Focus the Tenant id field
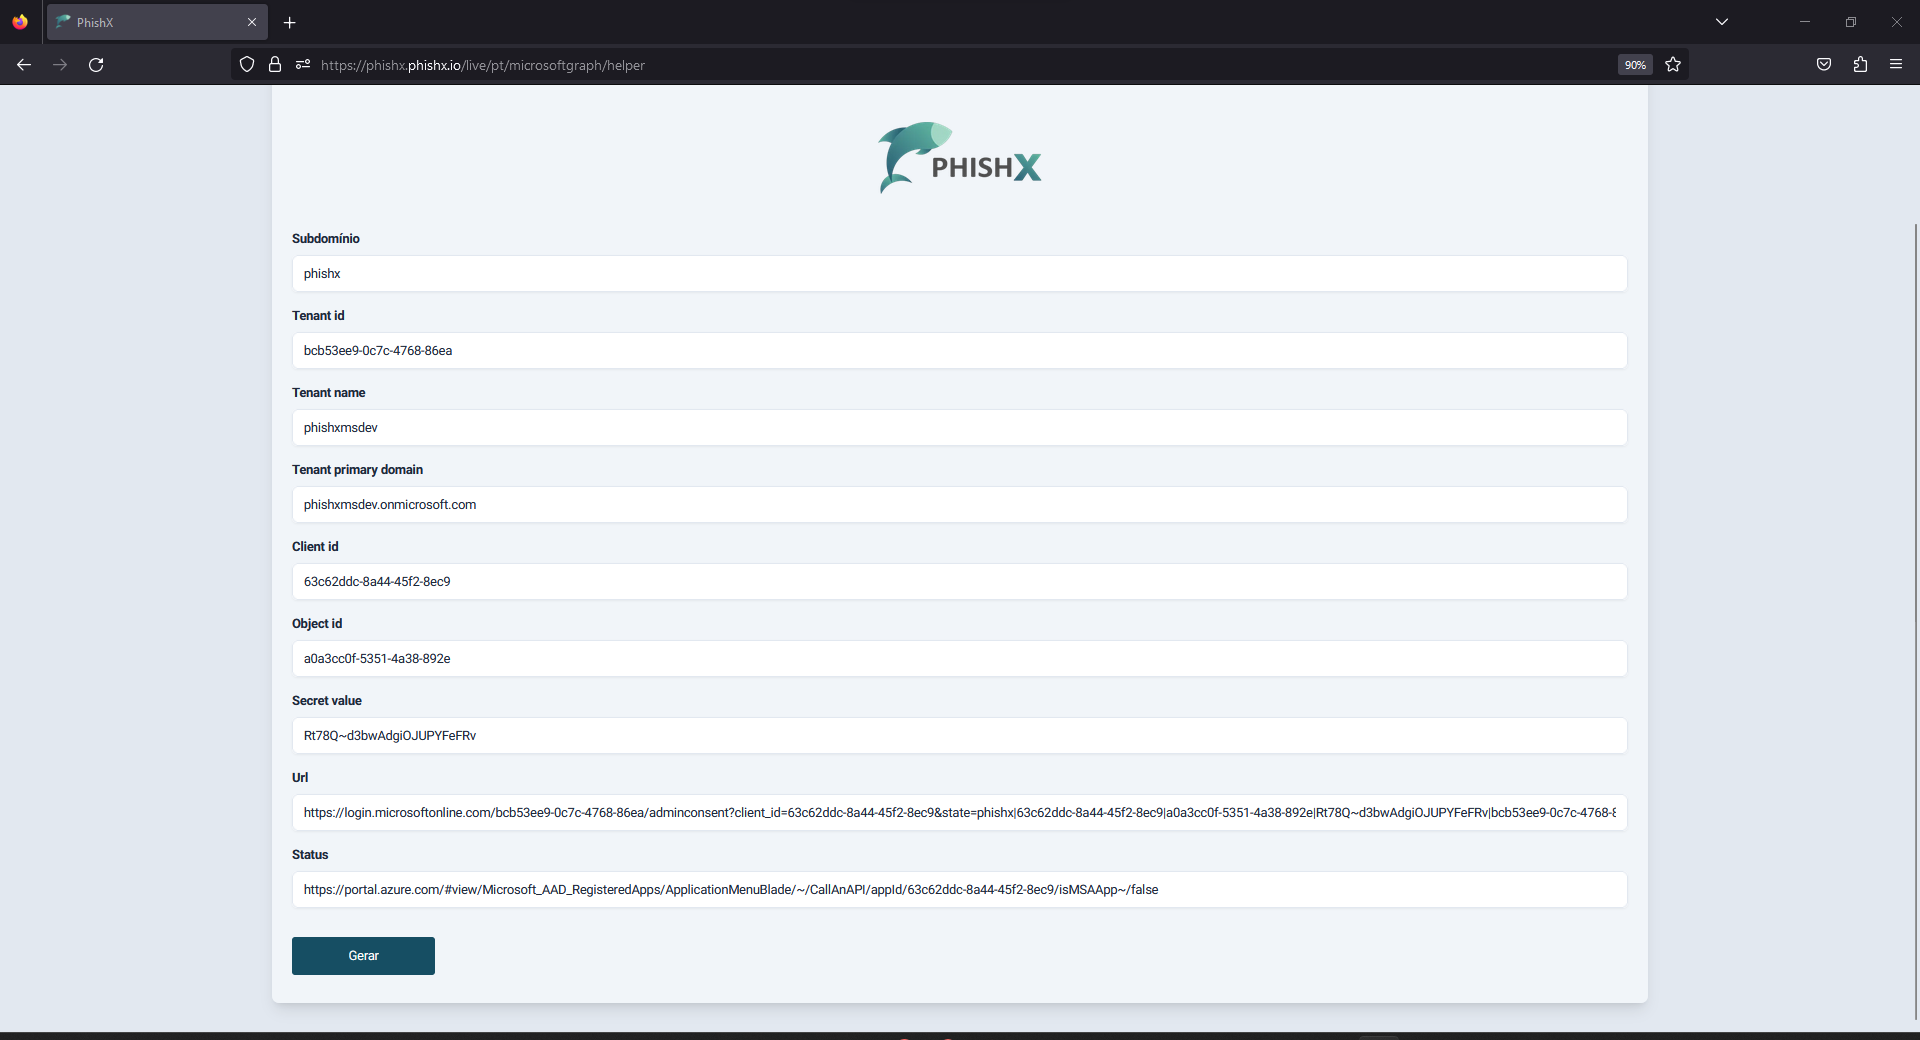The image size is (1920, 1040). [x=960, y=351]
